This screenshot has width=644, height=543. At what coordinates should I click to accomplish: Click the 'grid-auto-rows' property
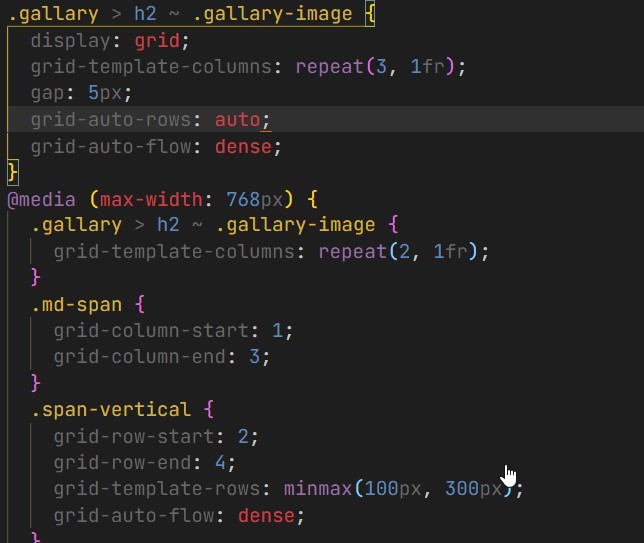pyautogui.click(x=110, y=120)
